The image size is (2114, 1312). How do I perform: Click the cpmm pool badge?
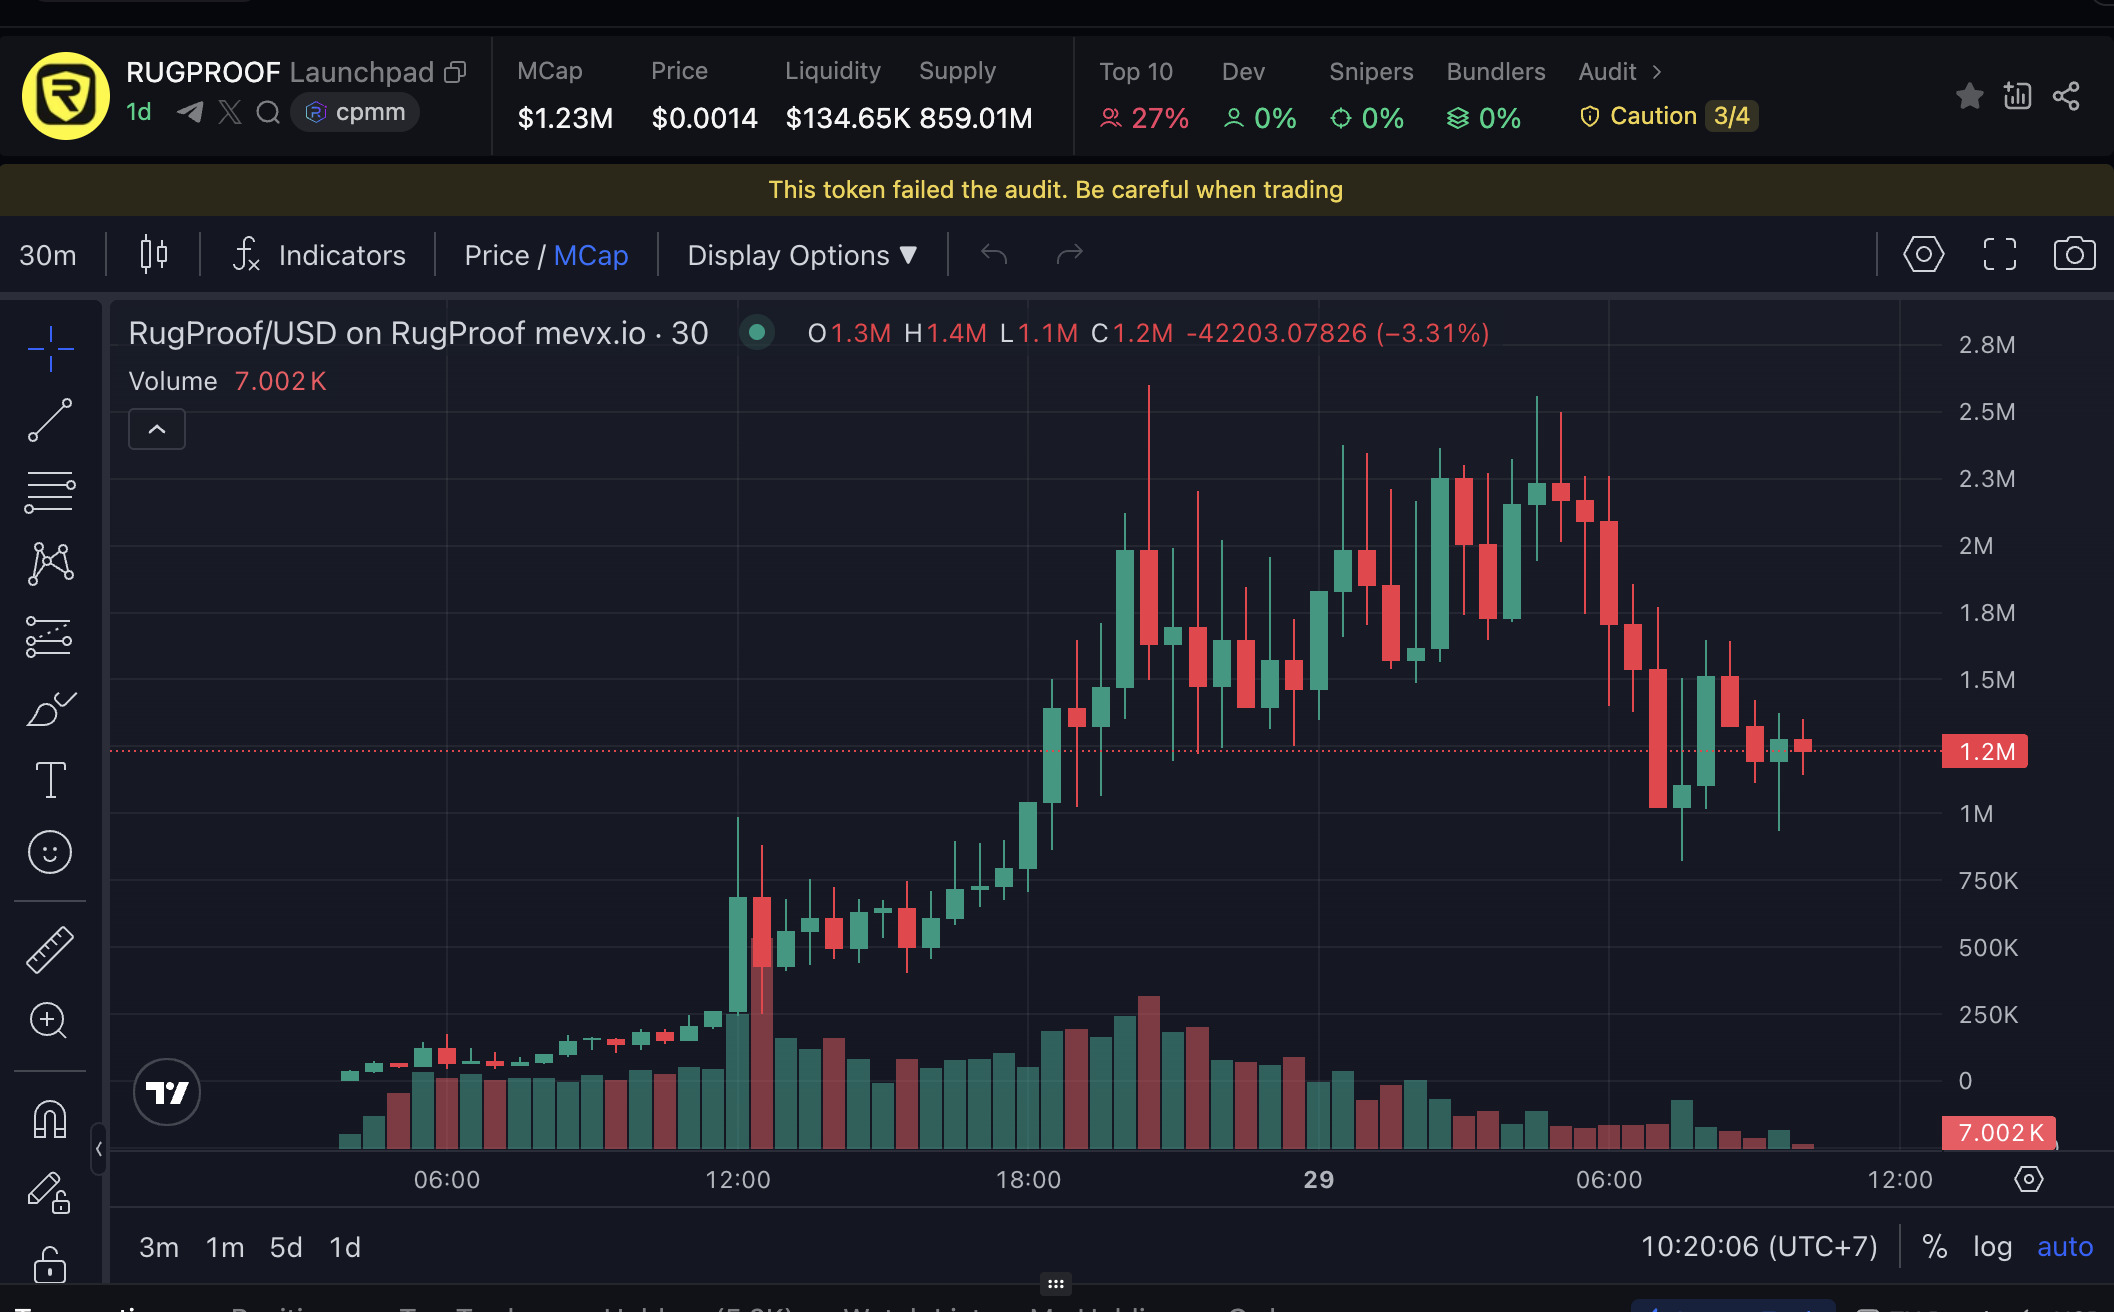(x=355, y=112)
